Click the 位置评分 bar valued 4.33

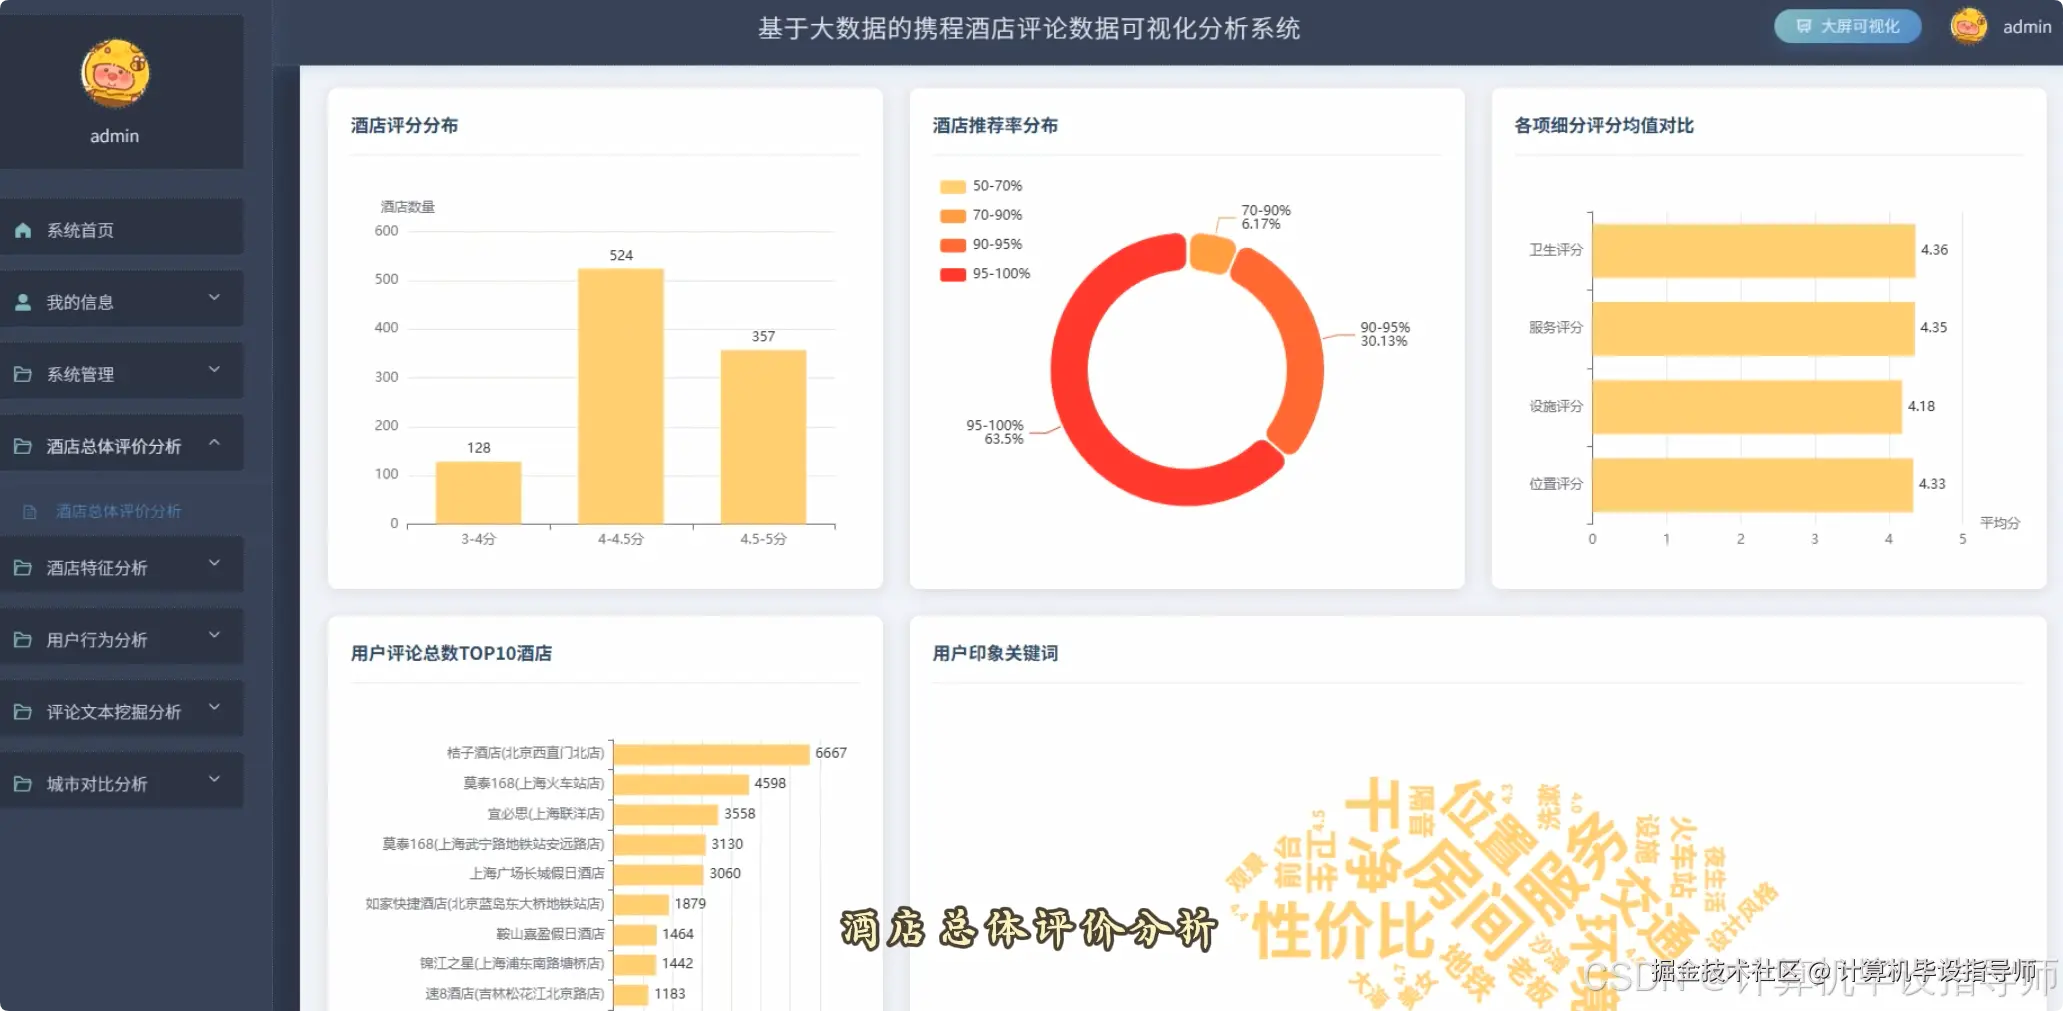coord(1752,484)
